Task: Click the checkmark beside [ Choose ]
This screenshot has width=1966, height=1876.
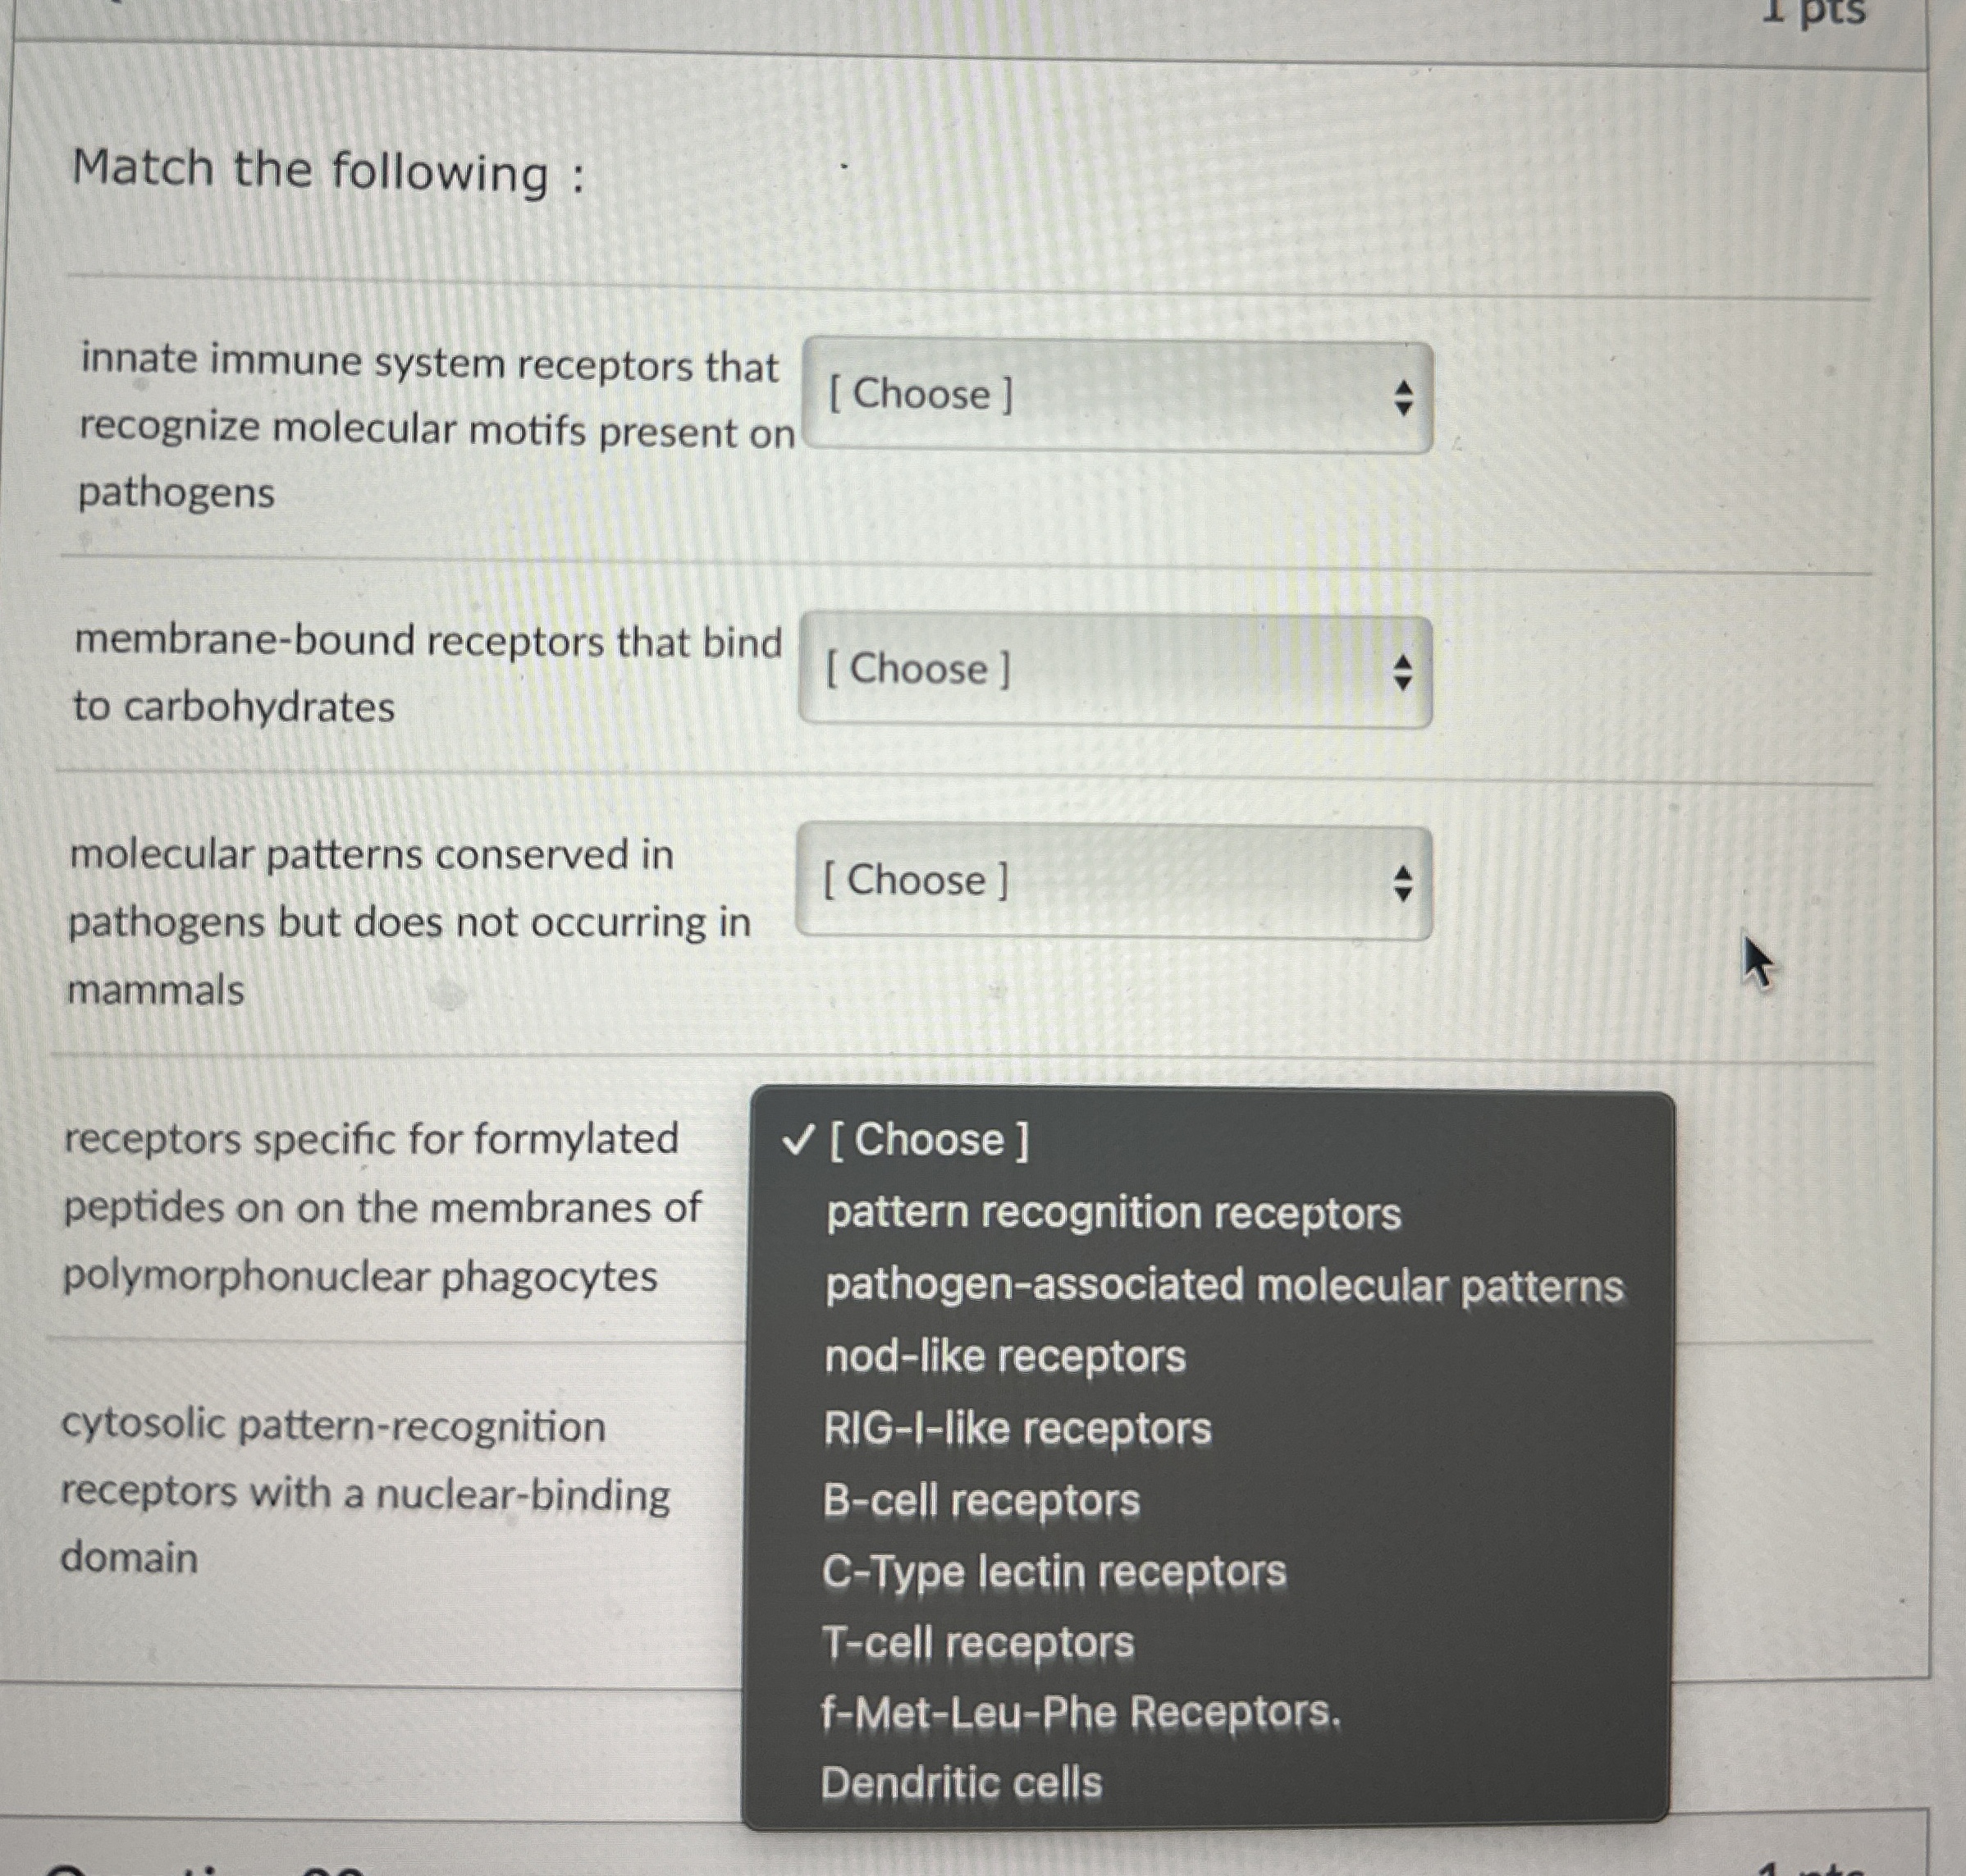Action: (x=799, y=1140)
